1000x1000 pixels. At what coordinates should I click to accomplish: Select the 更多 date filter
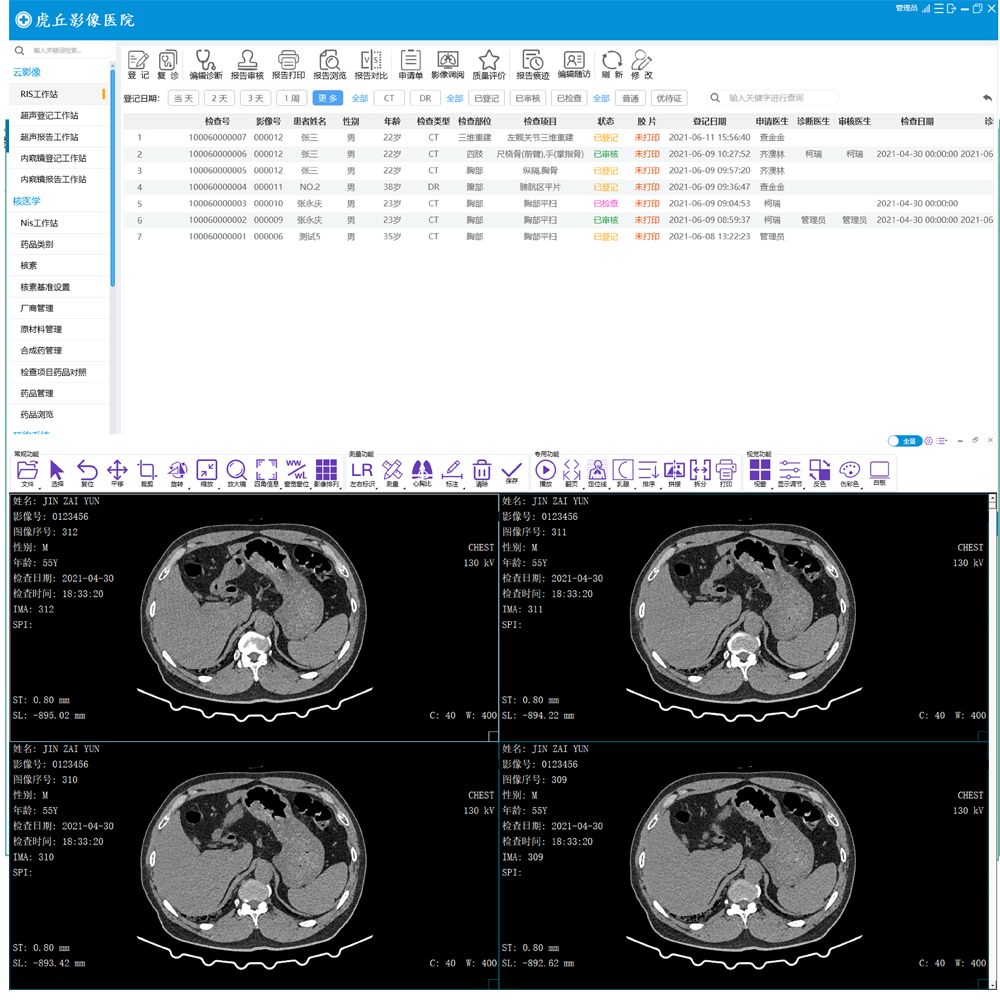[x=327, y=98]
